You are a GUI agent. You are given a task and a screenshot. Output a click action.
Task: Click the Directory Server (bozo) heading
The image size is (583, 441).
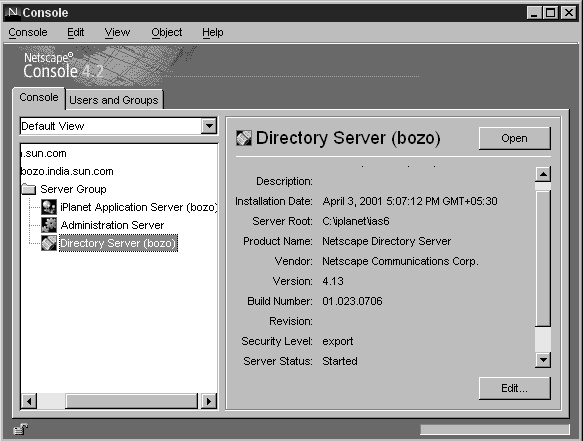(x=348, y=138)
